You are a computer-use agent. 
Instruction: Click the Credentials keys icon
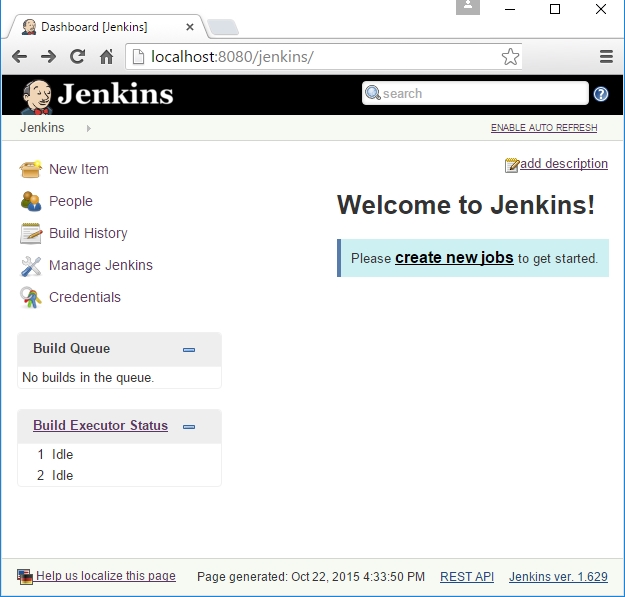click(30, 298)
